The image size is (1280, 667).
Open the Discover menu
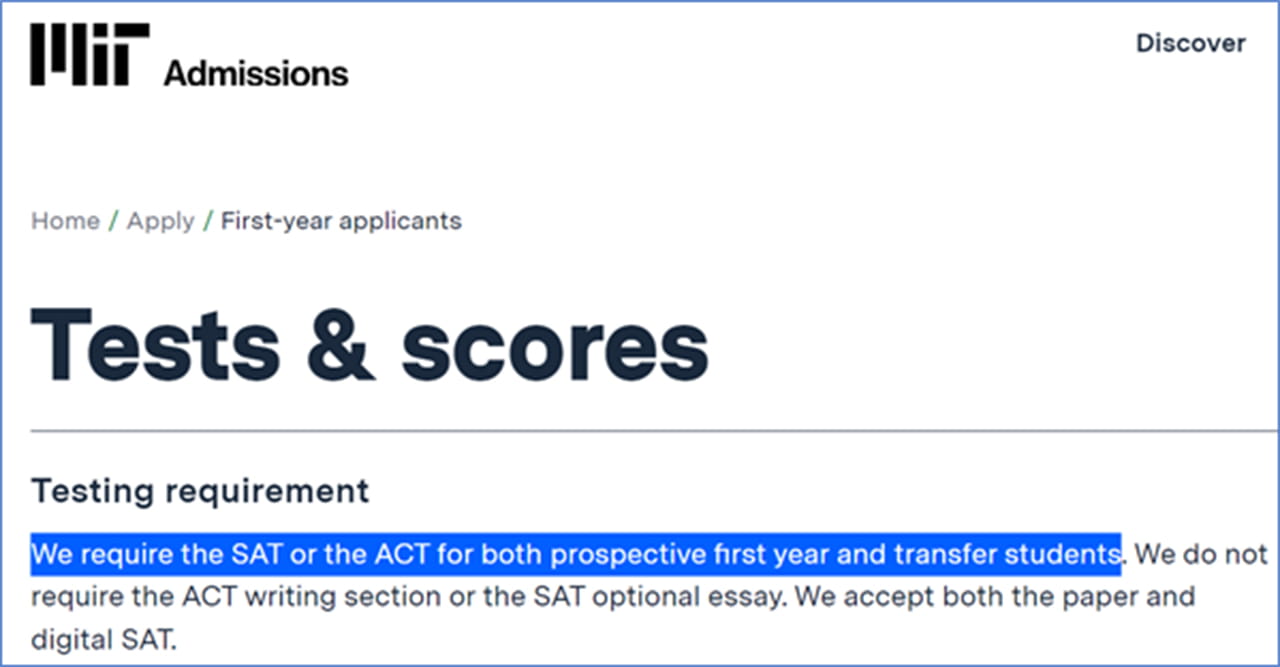coord(1191,43)
